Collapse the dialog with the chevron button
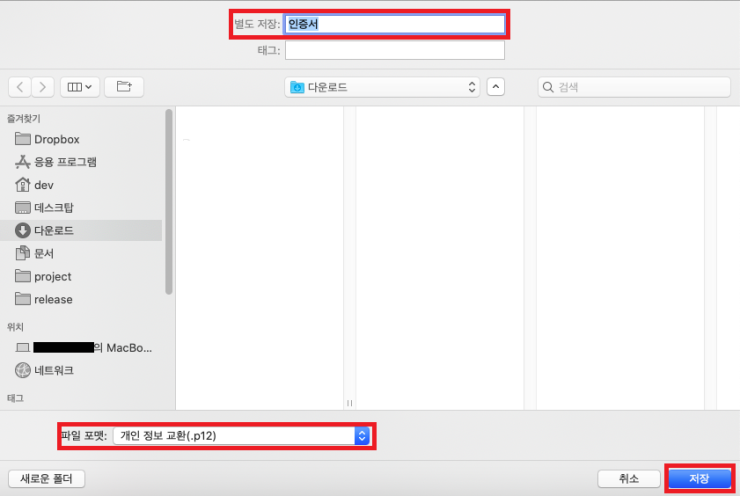This screenshot has width=740, height=496. click(497, 87)
